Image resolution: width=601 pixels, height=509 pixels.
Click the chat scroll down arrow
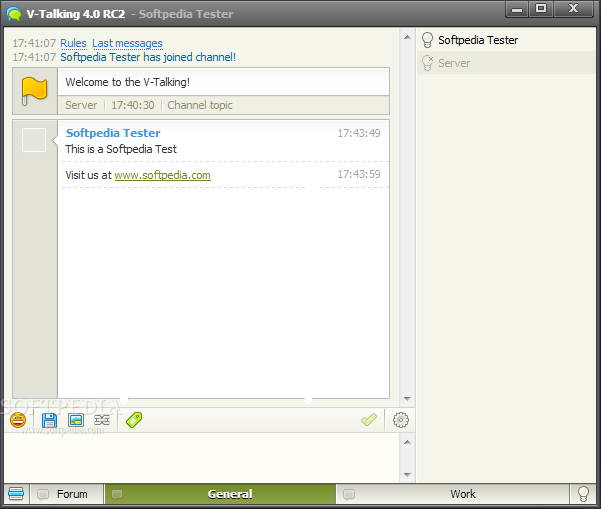point(407,399)
